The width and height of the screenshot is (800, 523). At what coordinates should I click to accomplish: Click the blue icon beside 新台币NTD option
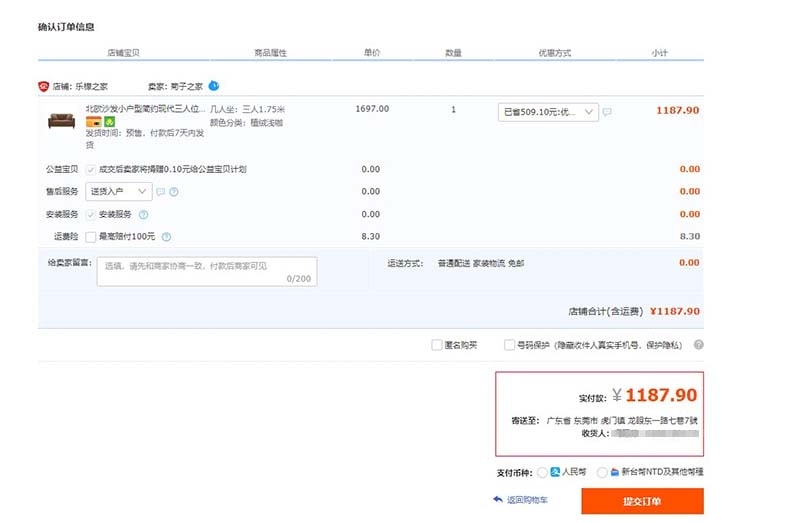(615, 472)
